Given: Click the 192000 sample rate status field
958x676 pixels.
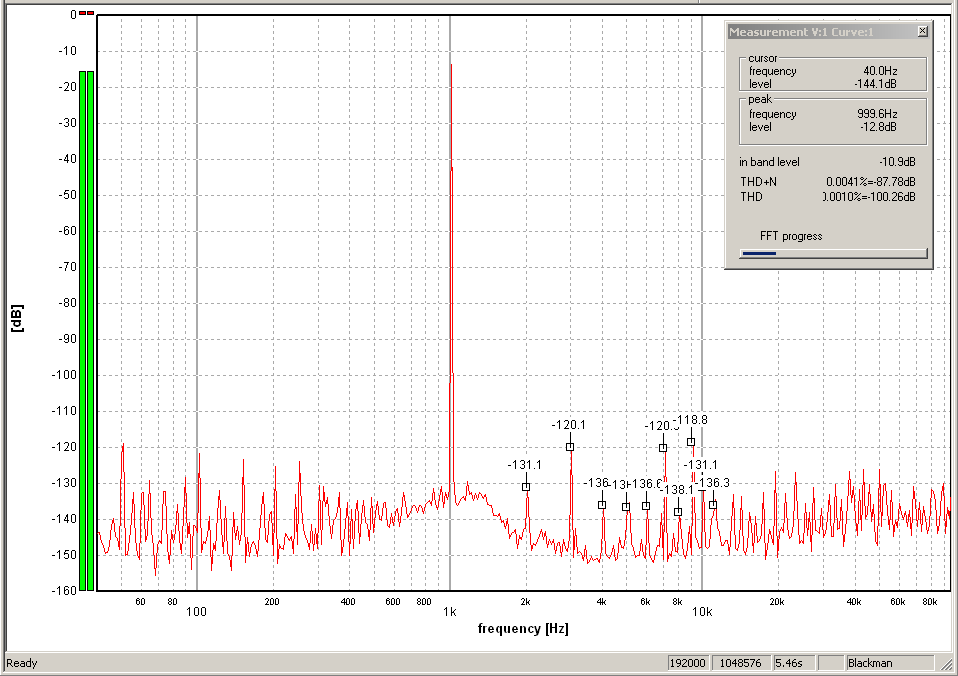Looking at the screenshot, I should pos(689,663).
